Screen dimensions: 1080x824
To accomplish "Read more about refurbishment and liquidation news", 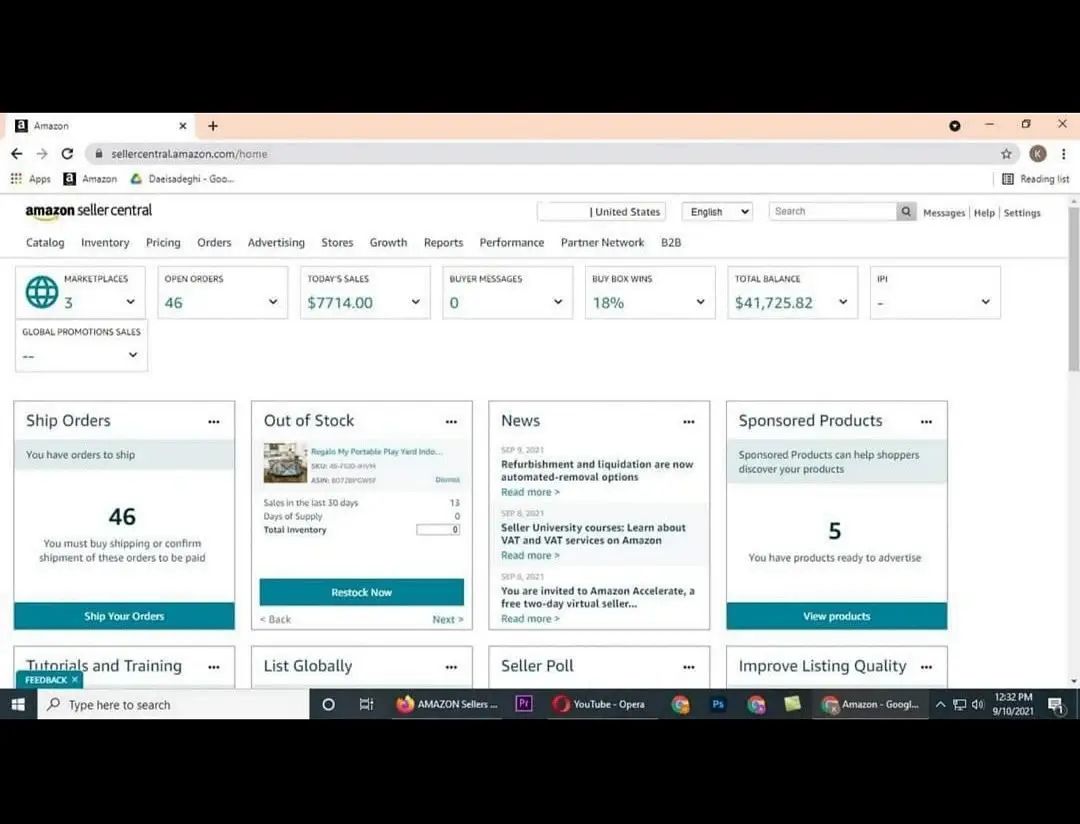I will (x=530, y=492).
